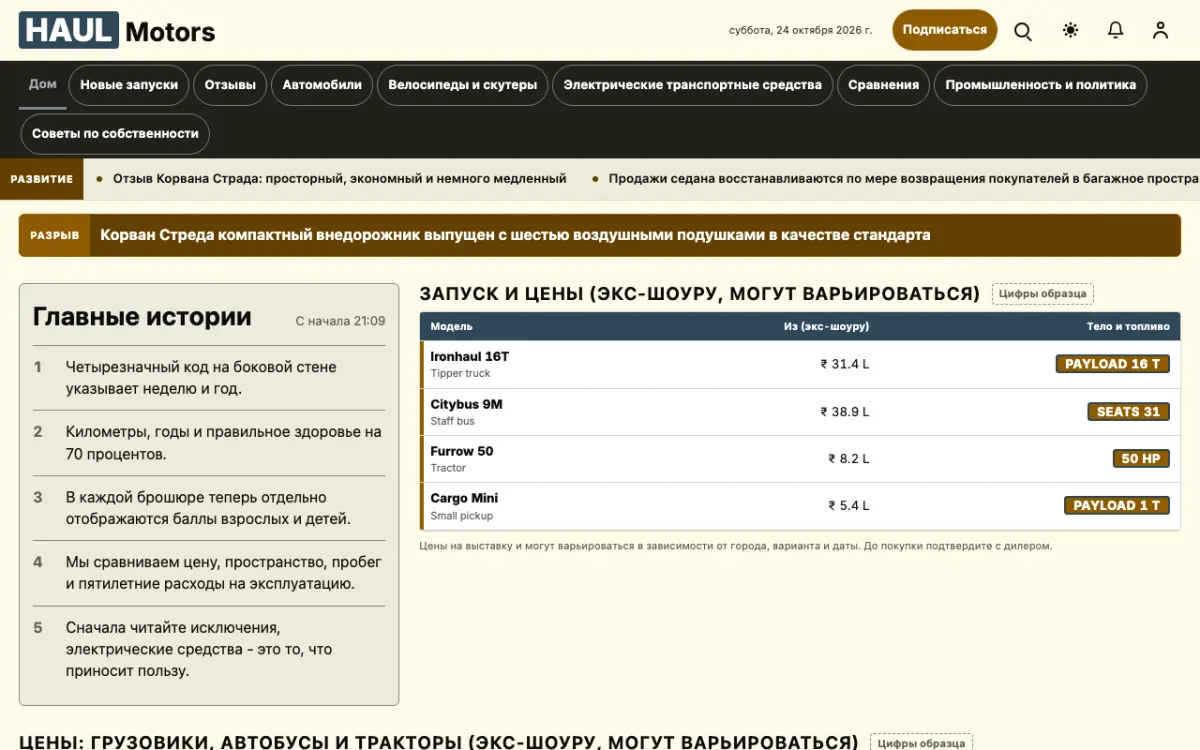Screen dimensions: 1200x750
Task: Click the Модель column header
Action: pos(452,326)
